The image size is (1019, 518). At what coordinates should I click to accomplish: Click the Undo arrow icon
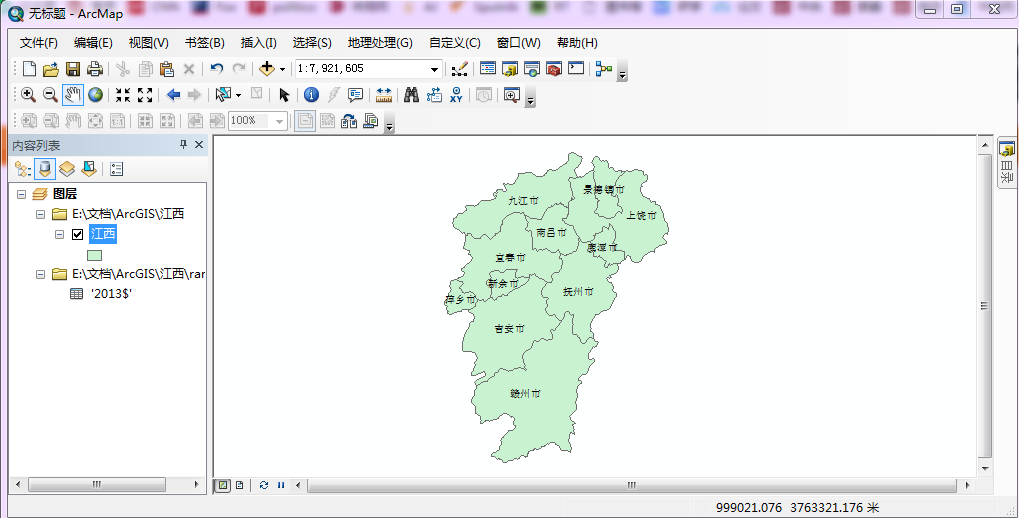[x=217, y=69]
